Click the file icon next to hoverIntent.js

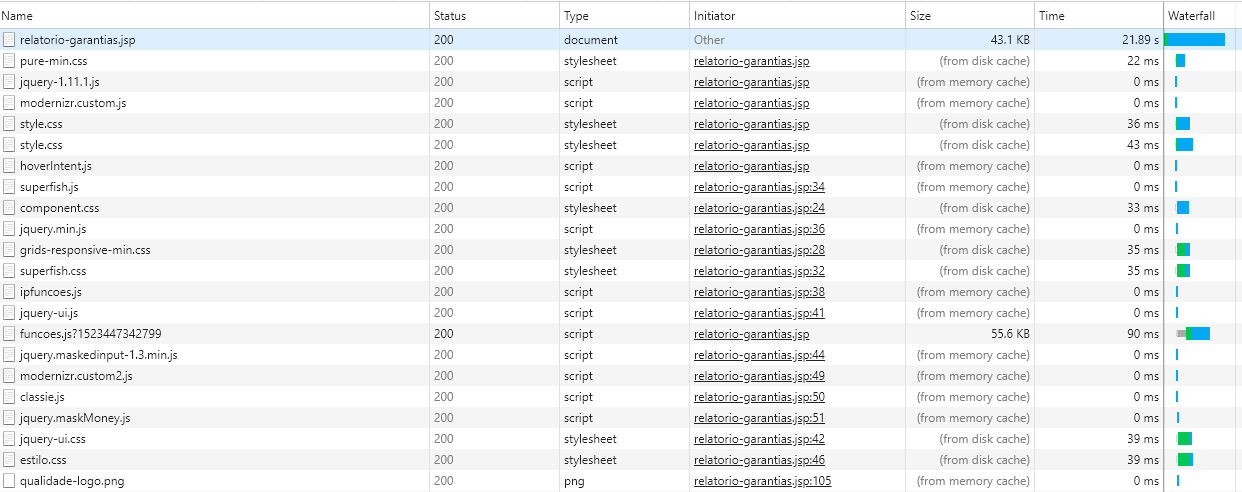tap(9, 166)
